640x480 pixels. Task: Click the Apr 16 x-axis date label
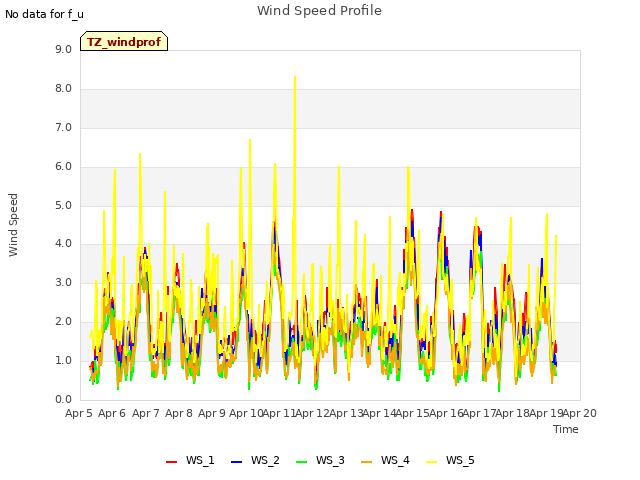click(446, 413)
